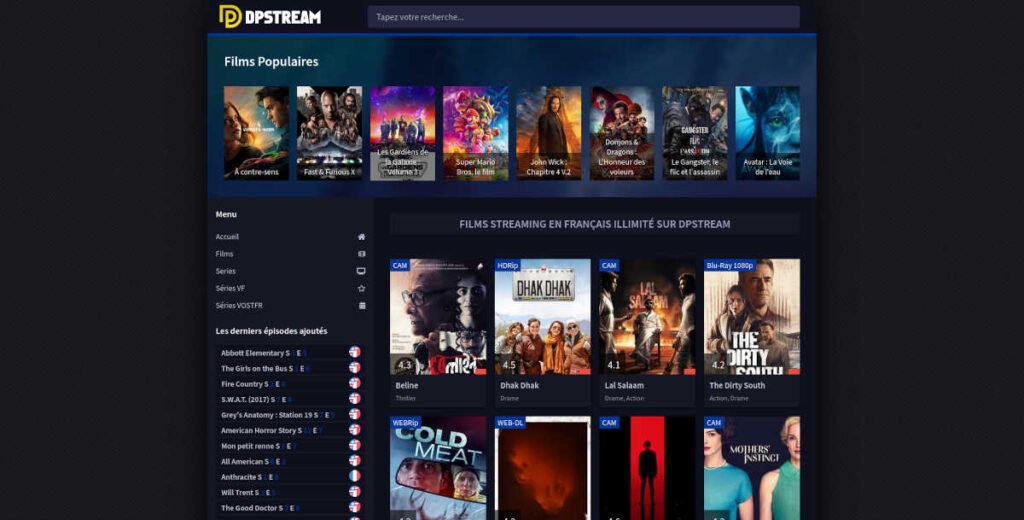
Task: Open Avatar : La Voie de l'eau poster
Action: click(768, 133)
